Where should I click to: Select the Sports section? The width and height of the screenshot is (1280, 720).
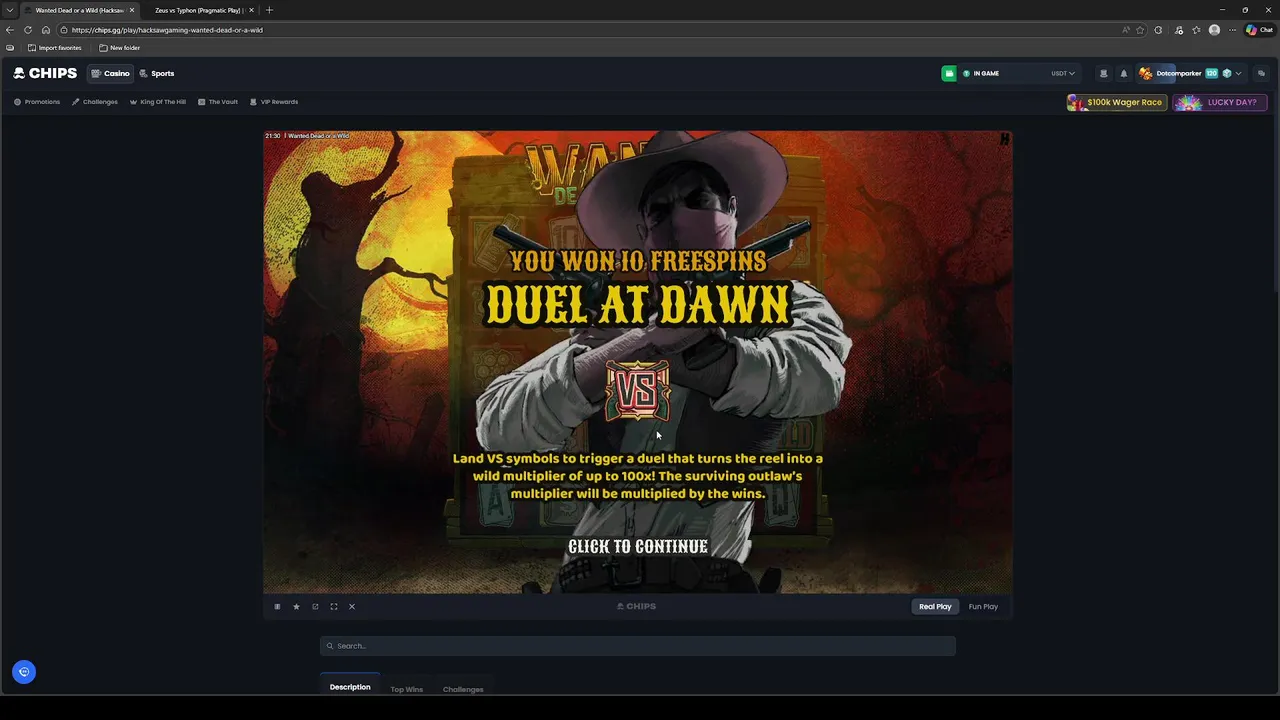tap(157, 73)
